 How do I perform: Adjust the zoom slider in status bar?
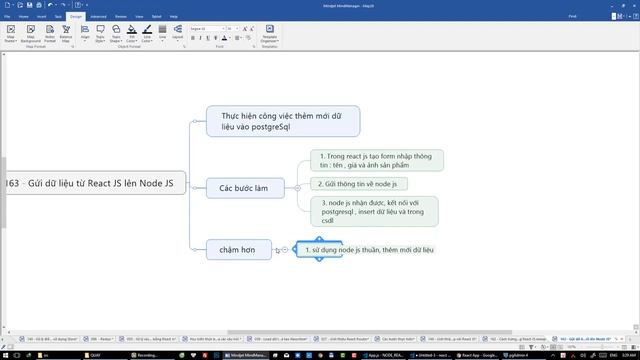coord(601,347)
